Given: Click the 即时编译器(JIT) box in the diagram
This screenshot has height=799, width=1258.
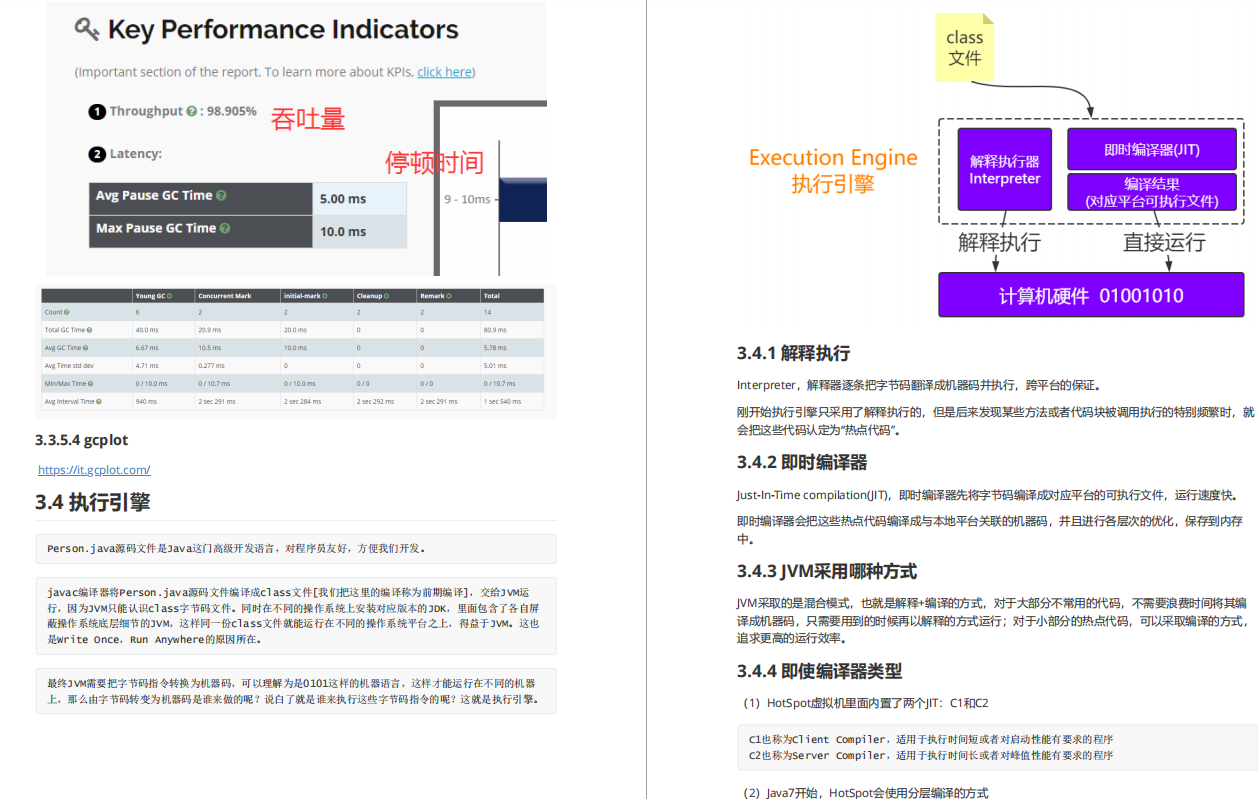Looking at the screenshot, I should 1152,149.
